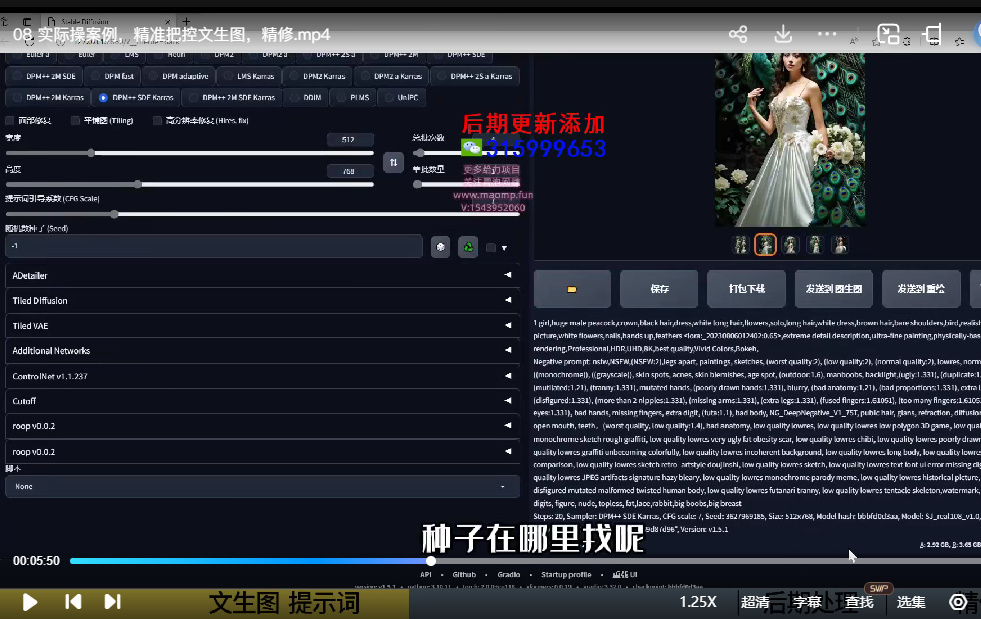Open the player's three-dot more menu
981x619 pixels.
826,34
